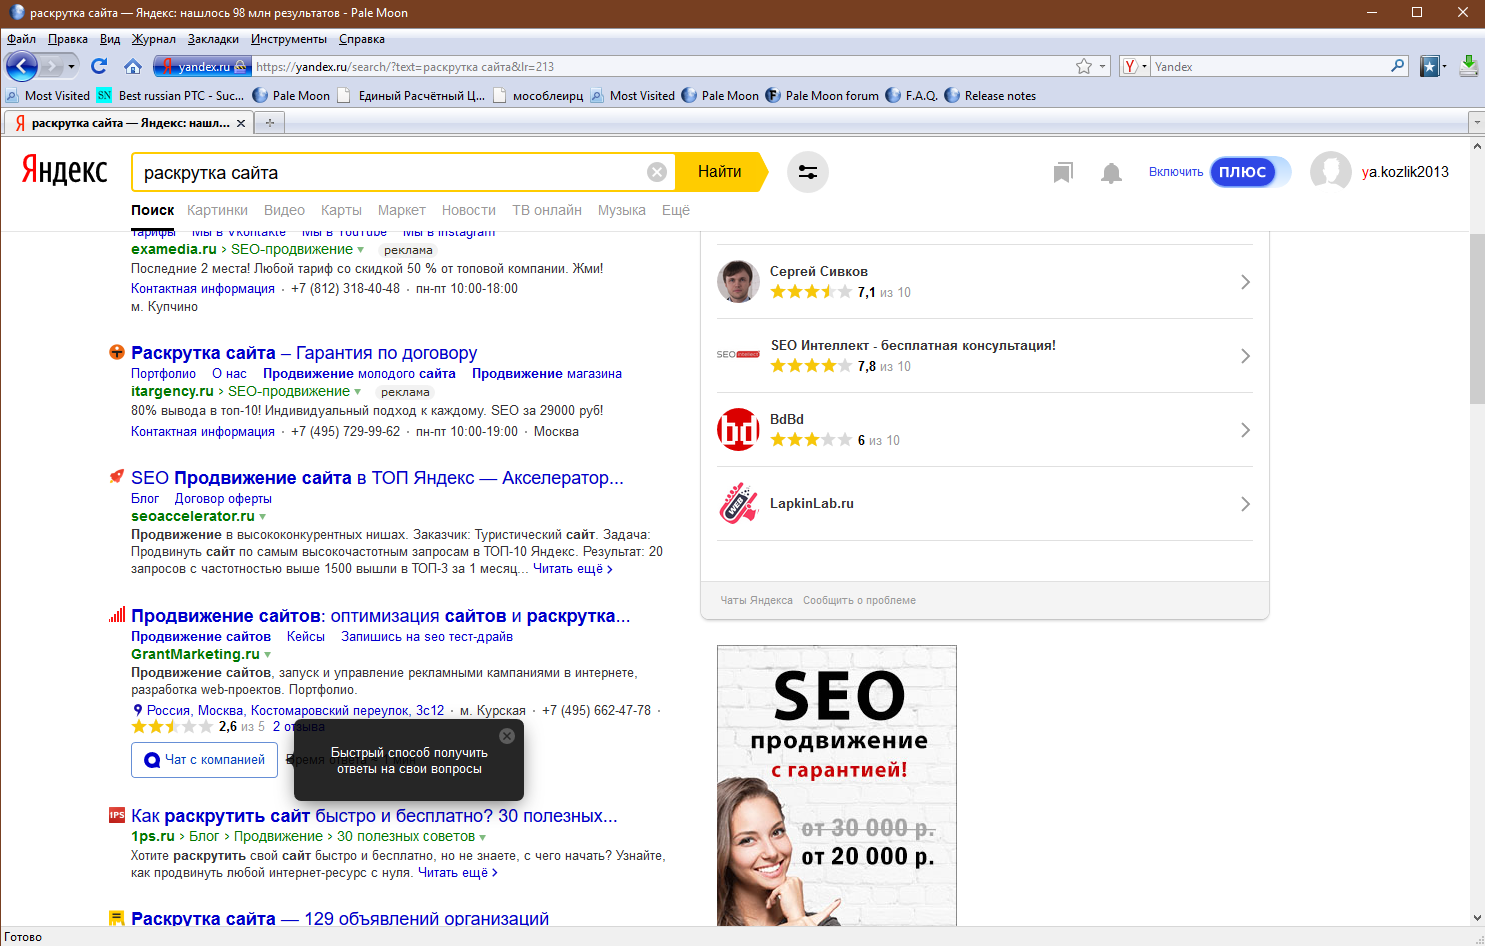Open the search engine selector dropdown

1135,66
